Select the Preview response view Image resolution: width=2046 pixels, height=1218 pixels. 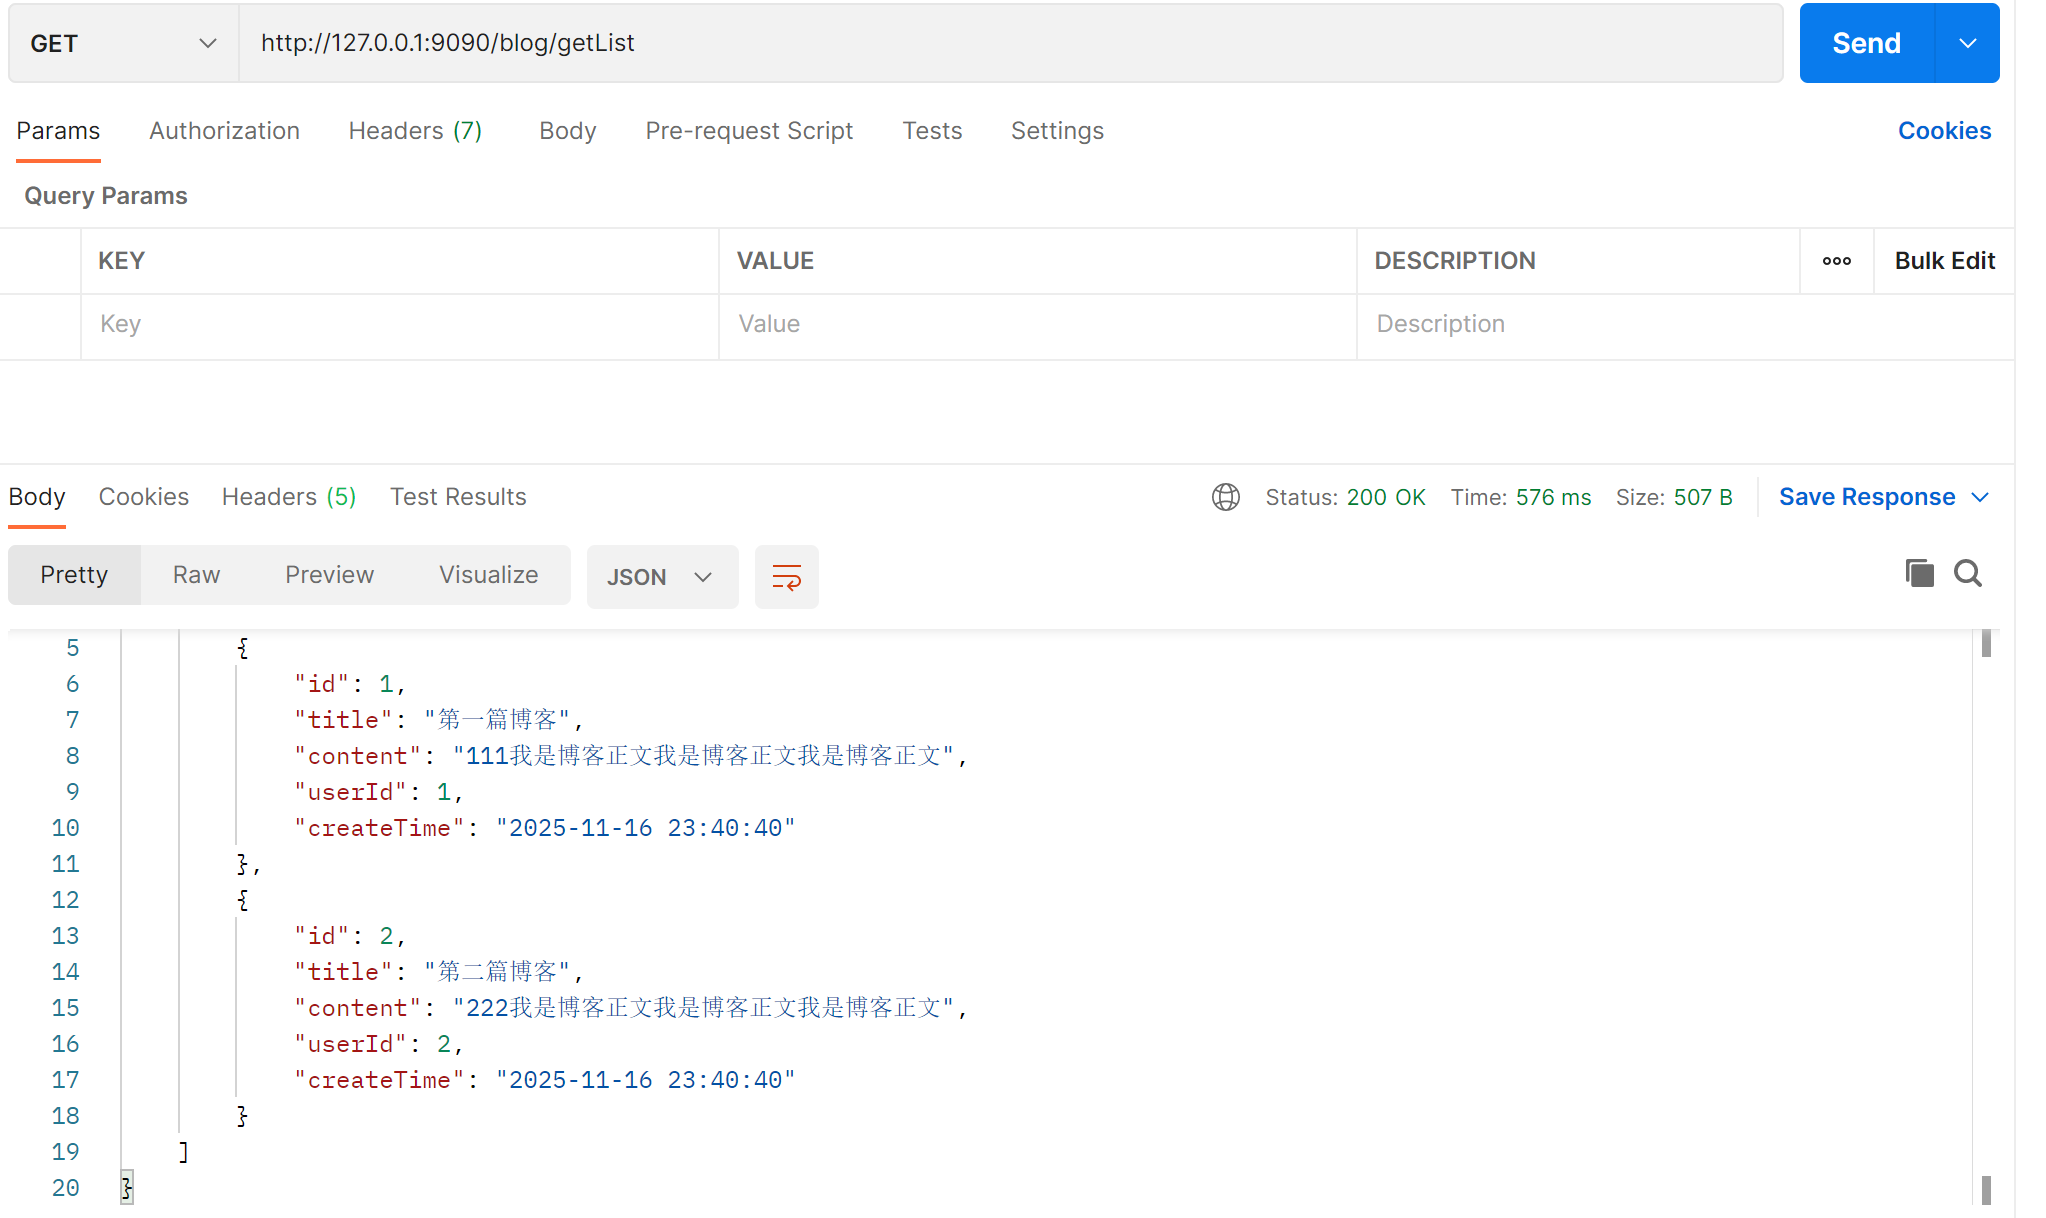coord(329,575)
